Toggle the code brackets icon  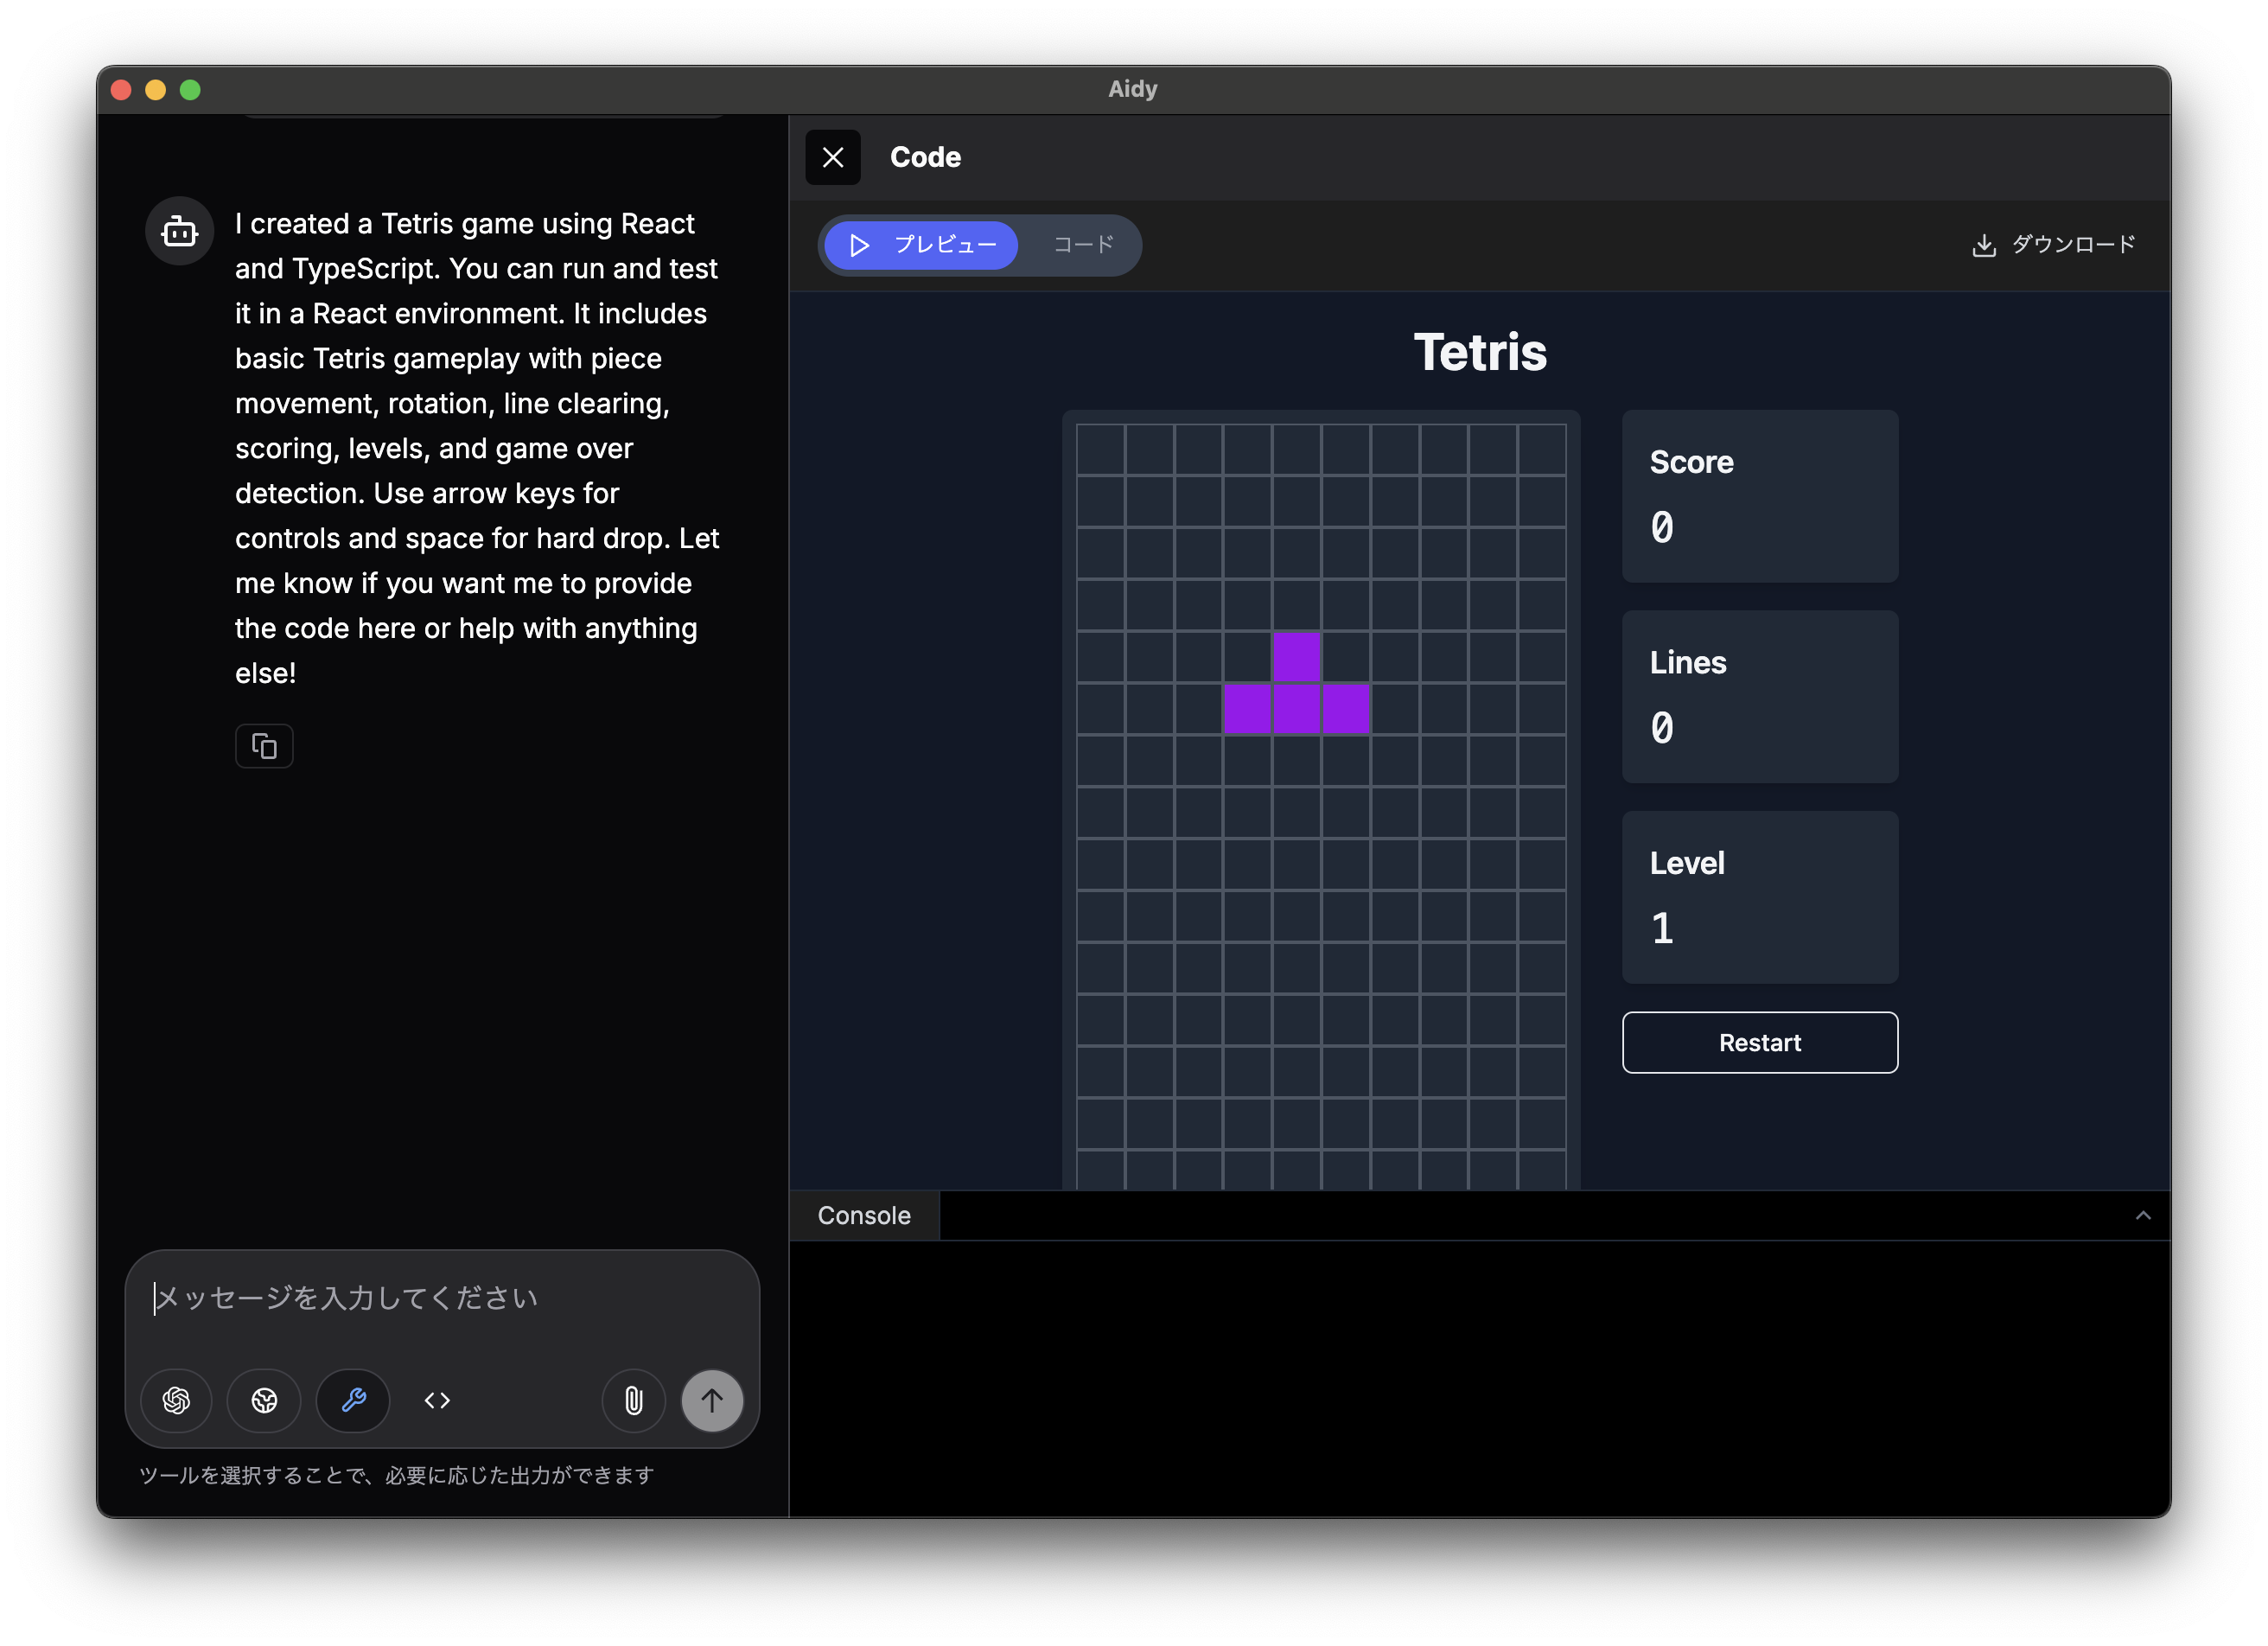click(437, 1400)
